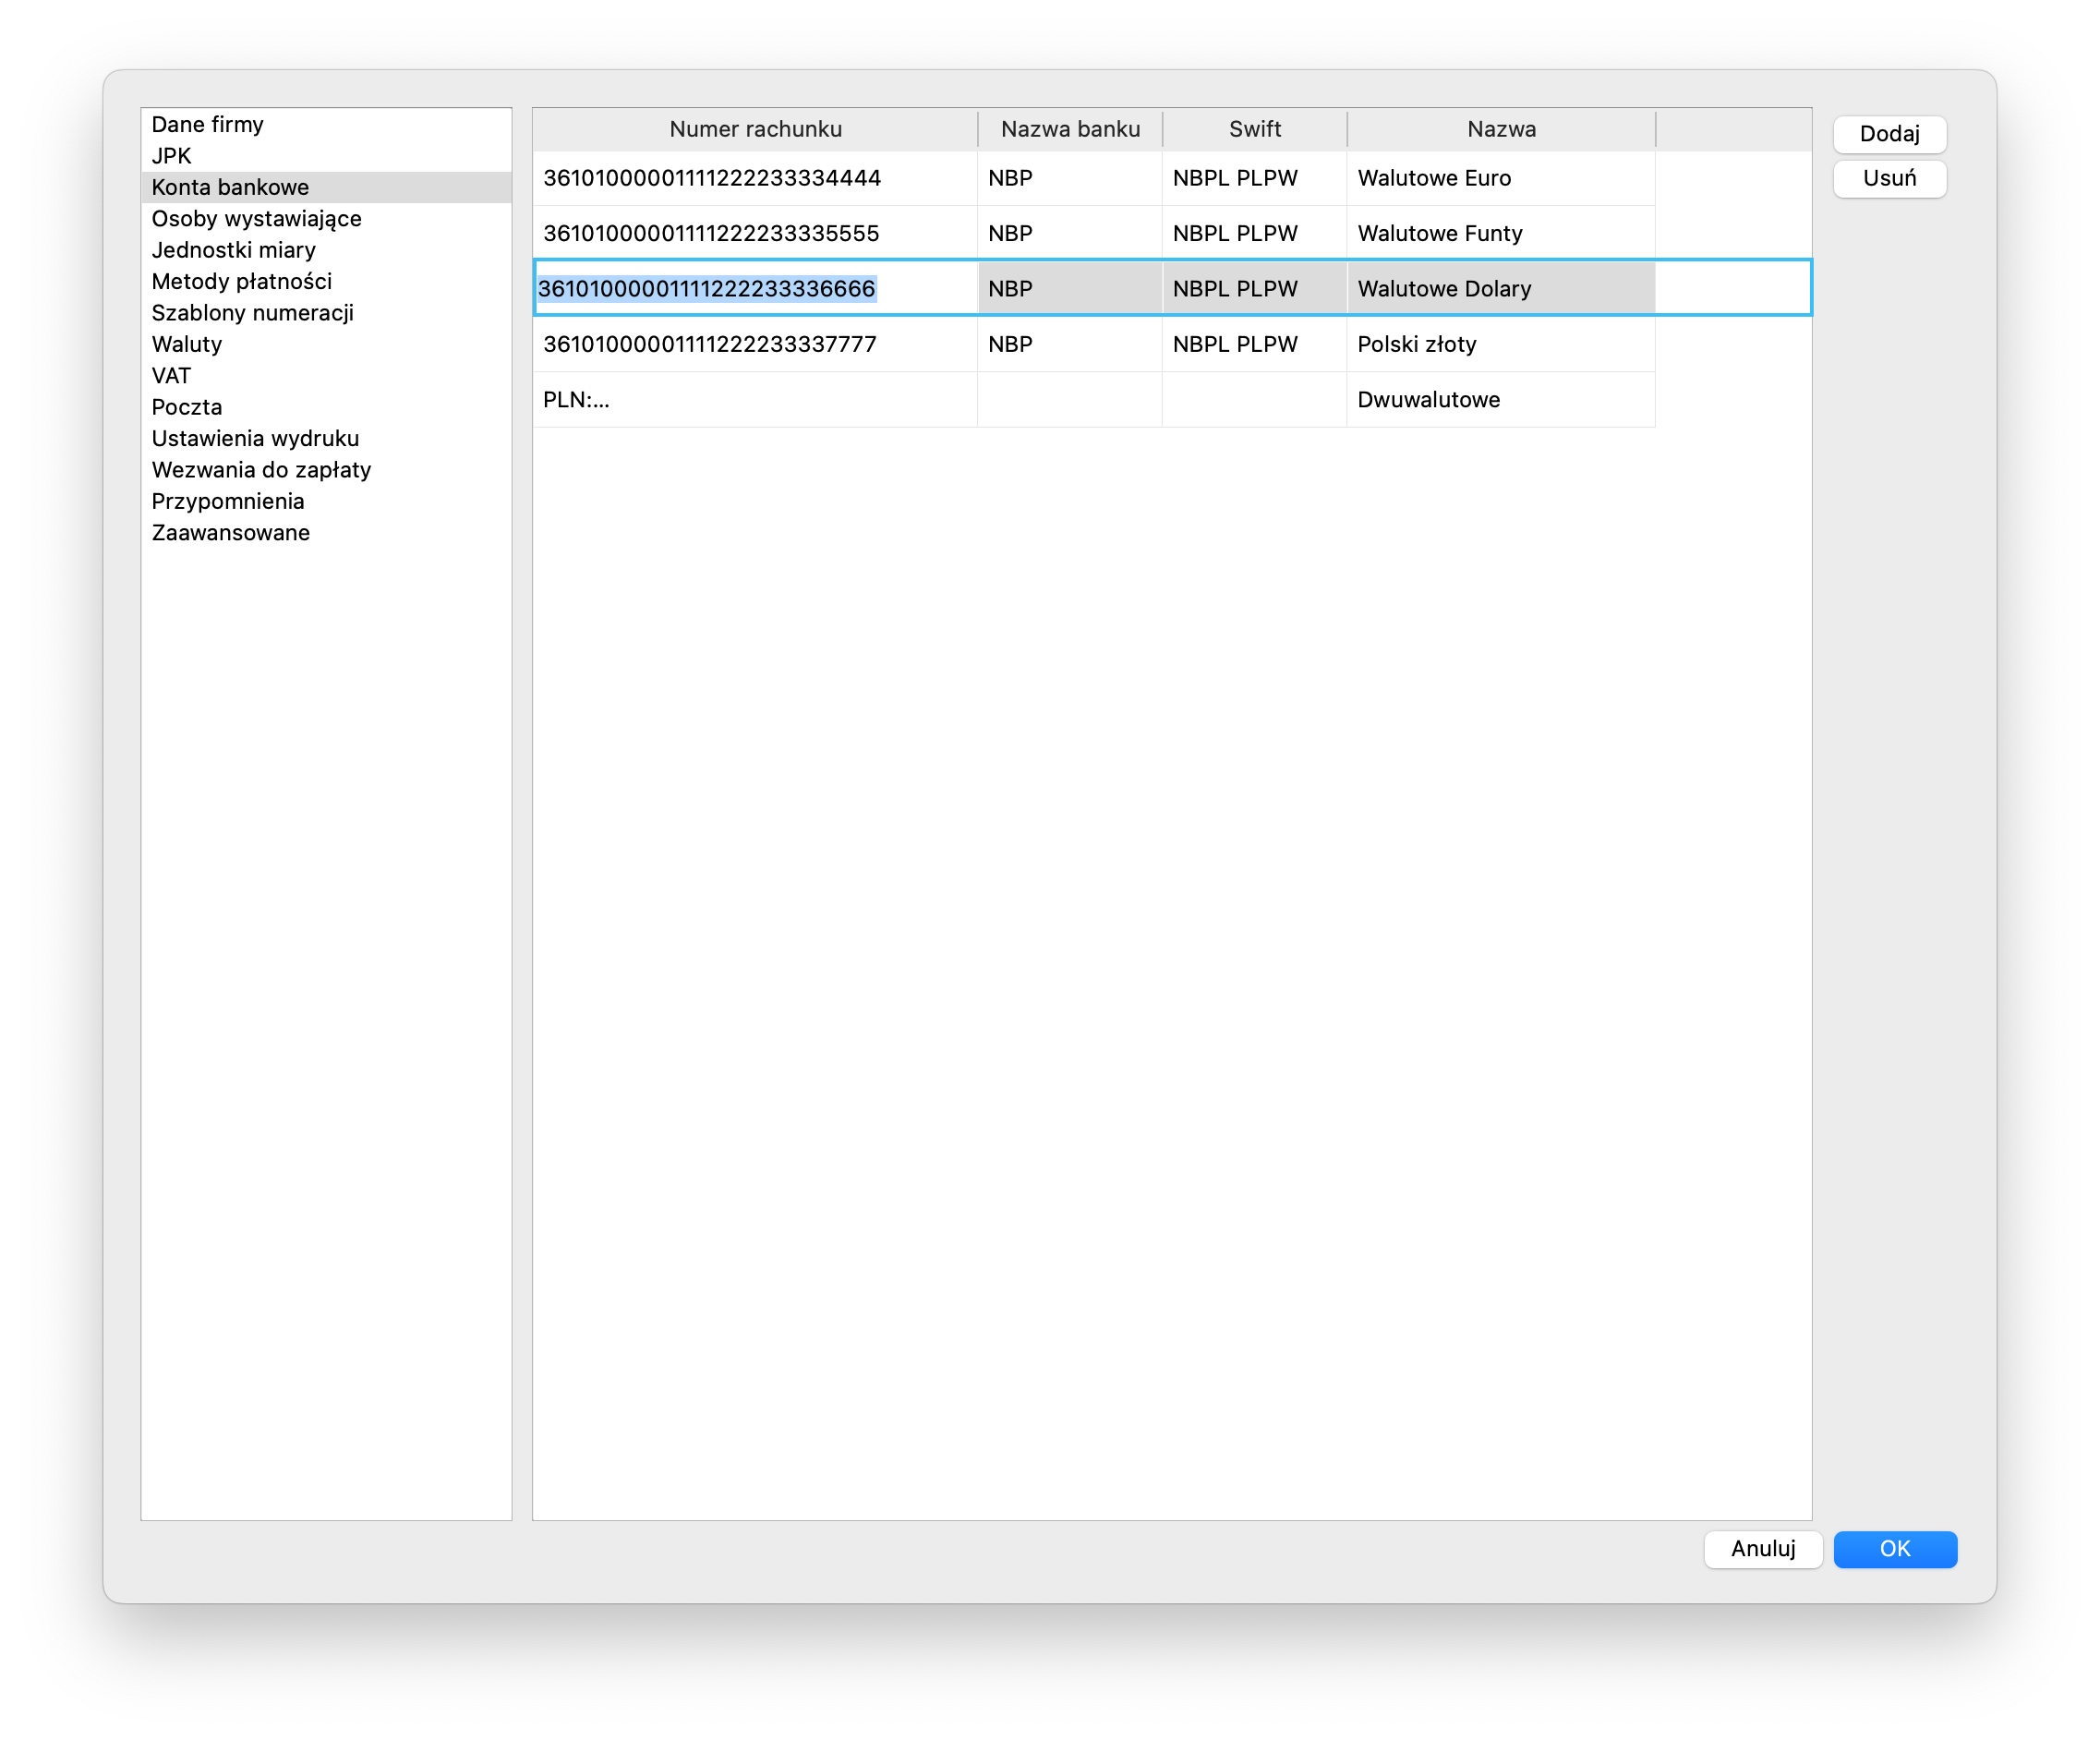
Task: Click Nazwa column header
Action: [x=1501, y=129]
